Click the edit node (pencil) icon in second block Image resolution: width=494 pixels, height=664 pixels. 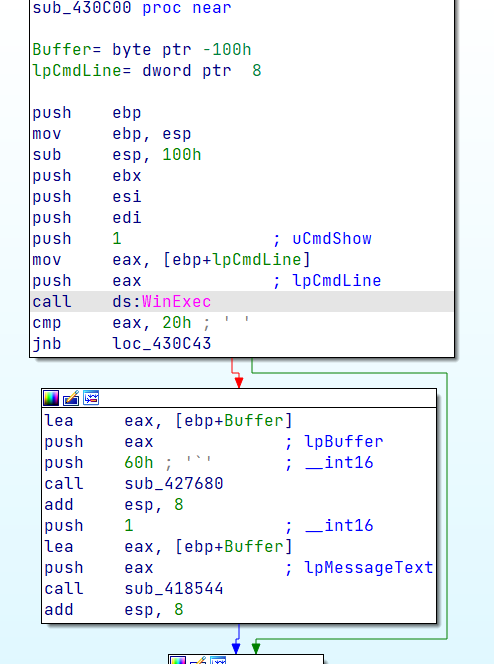point(71,398)
